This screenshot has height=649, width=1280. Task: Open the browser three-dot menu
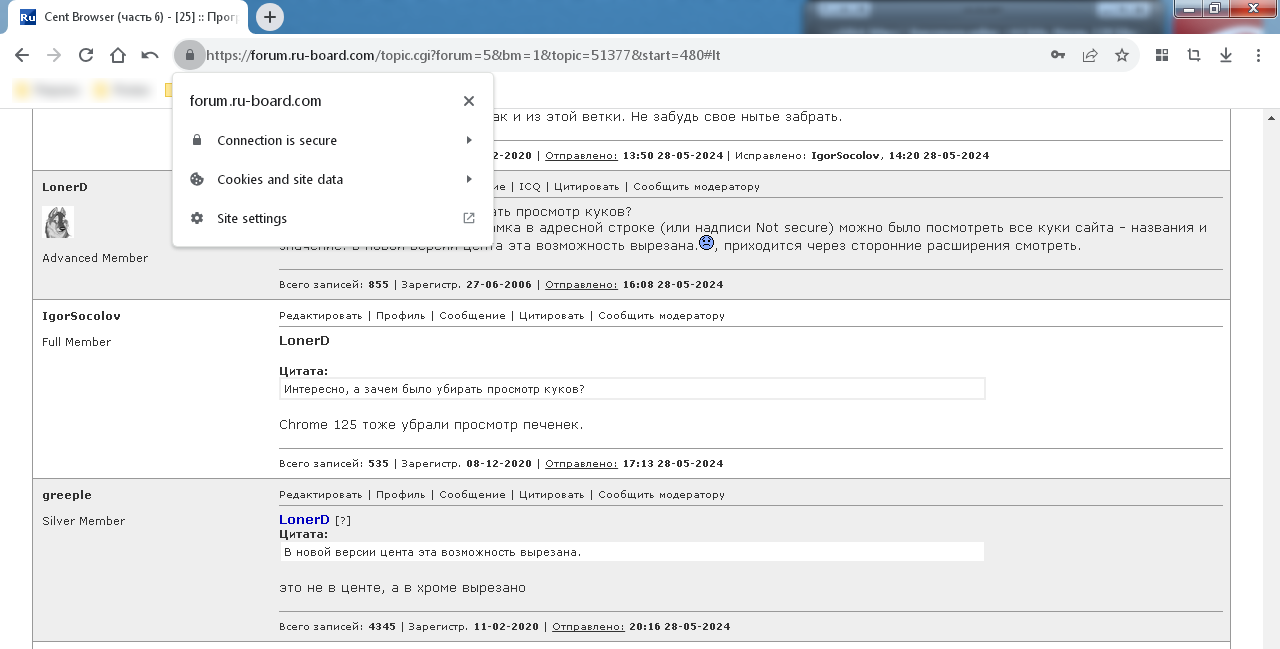point(1258,55)
